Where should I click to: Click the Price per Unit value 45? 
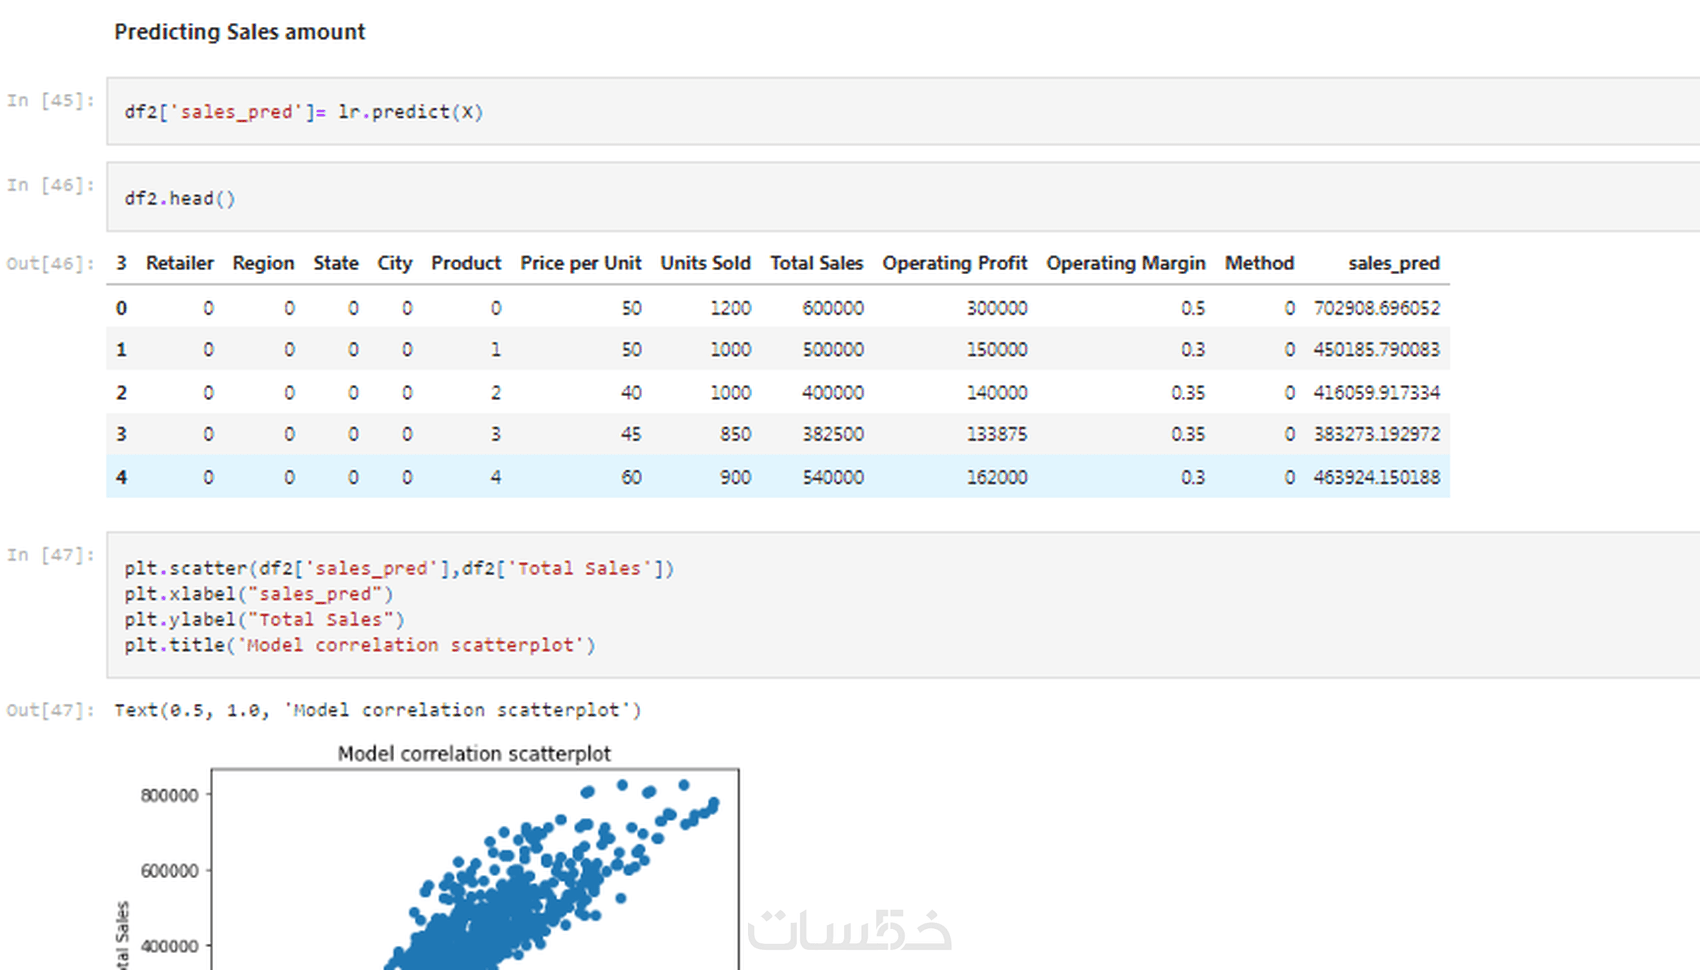pyautogui.click(x=631, y=434)
